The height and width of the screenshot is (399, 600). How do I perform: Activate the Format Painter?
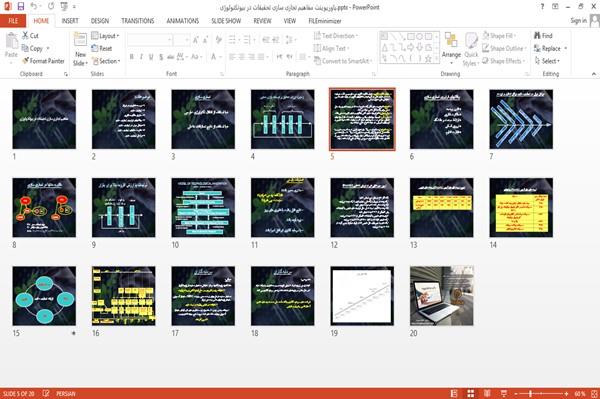(x=43, y=61)
